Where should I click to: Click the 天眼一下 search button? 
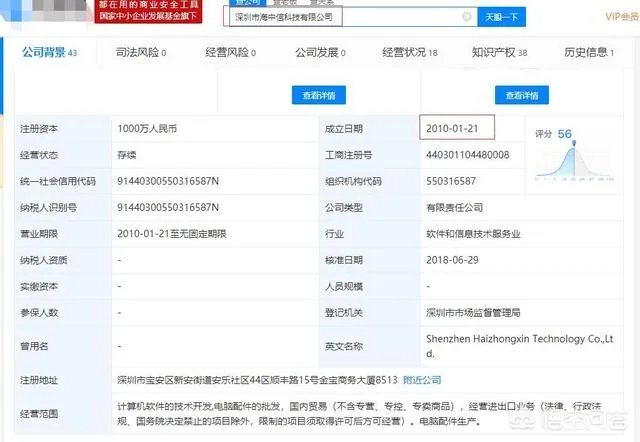click(x=502, y=17)
